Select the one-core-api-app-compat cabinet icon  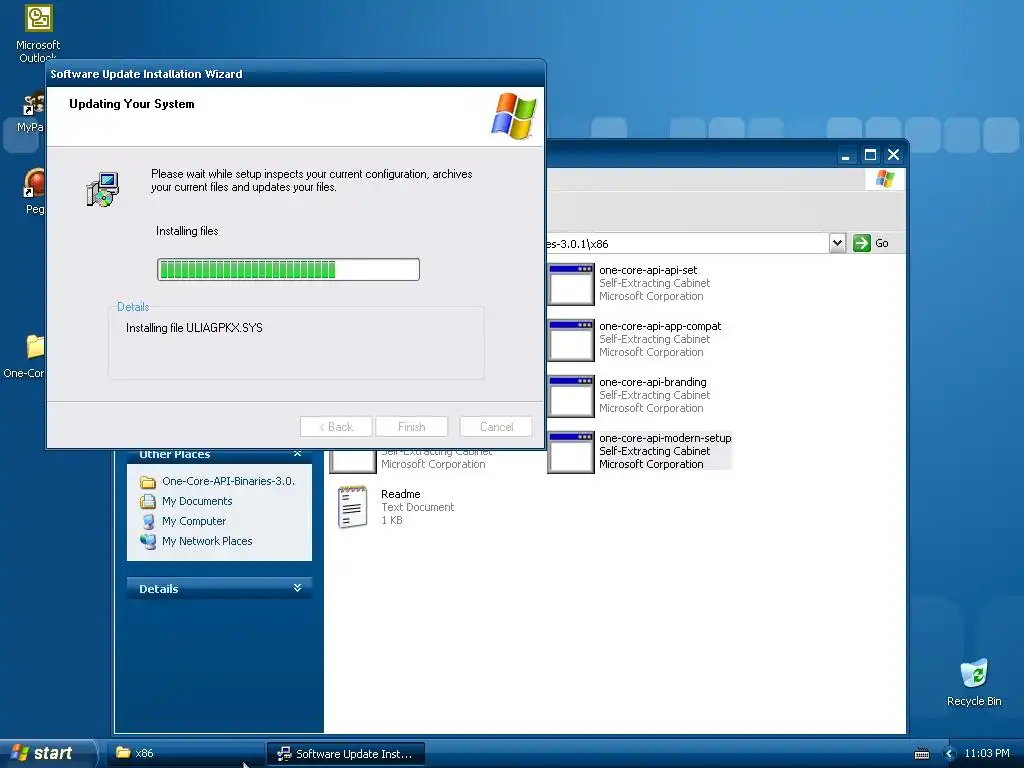(x=571, y=340)
